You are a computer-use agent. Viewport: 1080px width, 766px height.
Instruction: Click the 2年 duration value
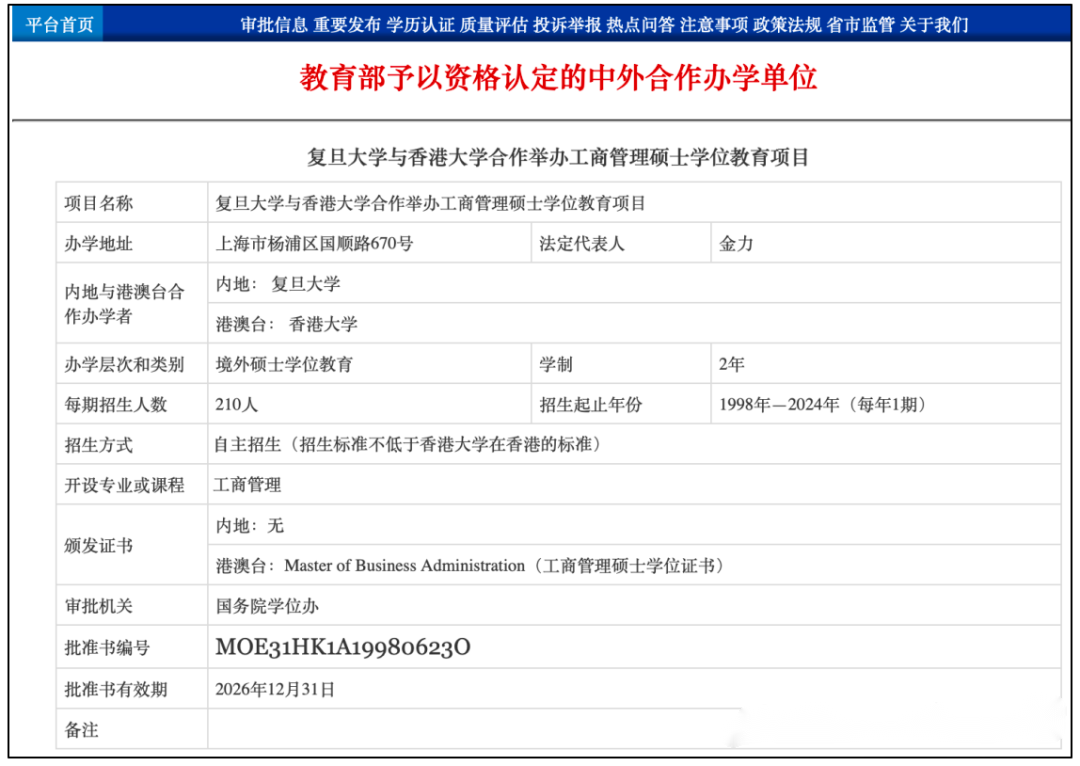pos(731,364)
